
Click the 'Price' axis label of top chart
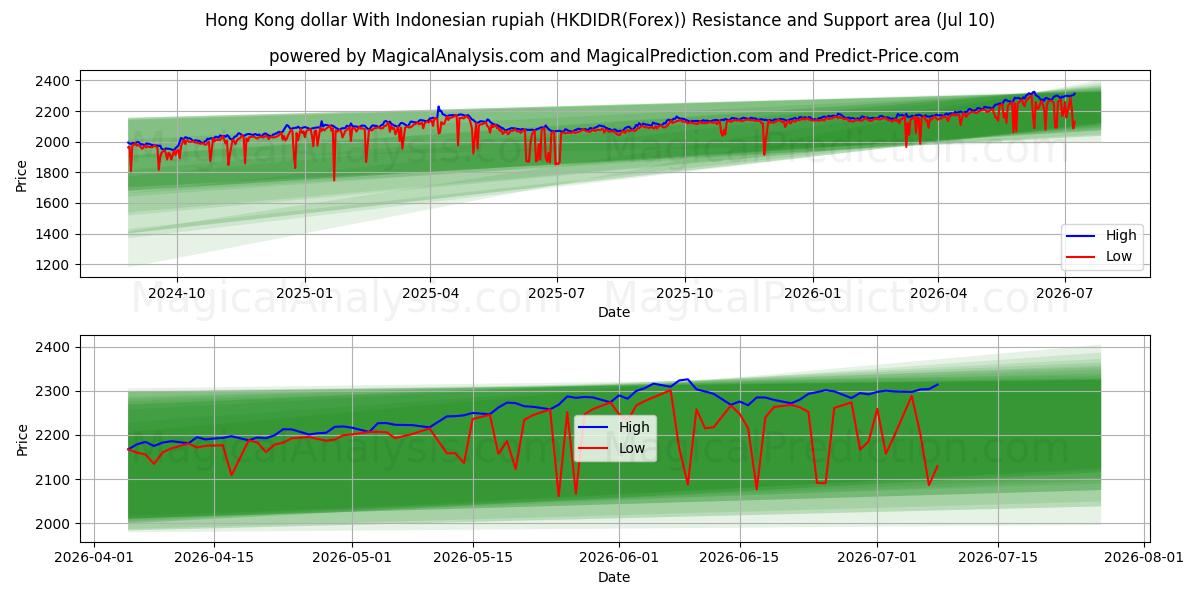(22, 174)
